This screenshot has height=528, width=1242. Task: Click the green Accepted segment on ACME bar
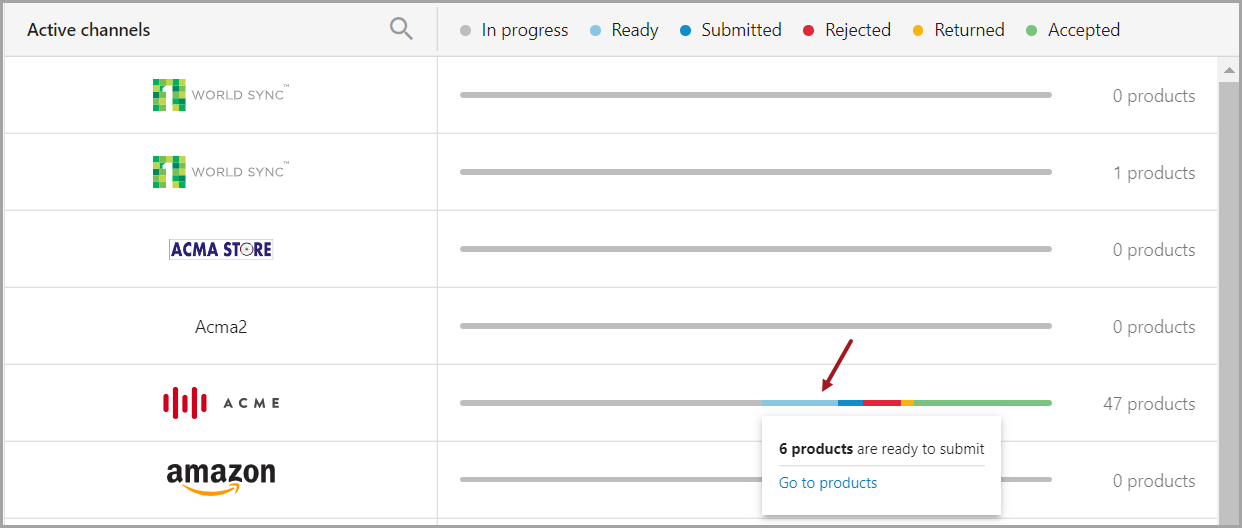(x=982, y=403)
